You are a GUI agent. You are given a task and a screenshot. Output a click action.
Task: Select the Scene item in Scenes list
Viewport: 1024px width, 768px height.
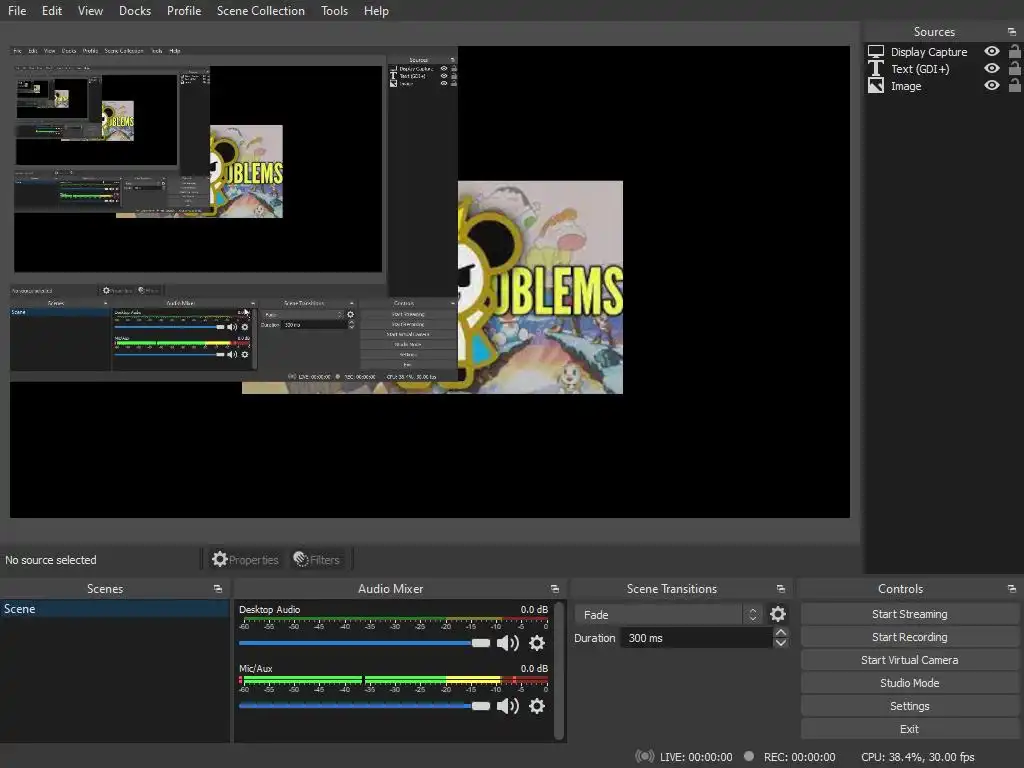(114, 609)
